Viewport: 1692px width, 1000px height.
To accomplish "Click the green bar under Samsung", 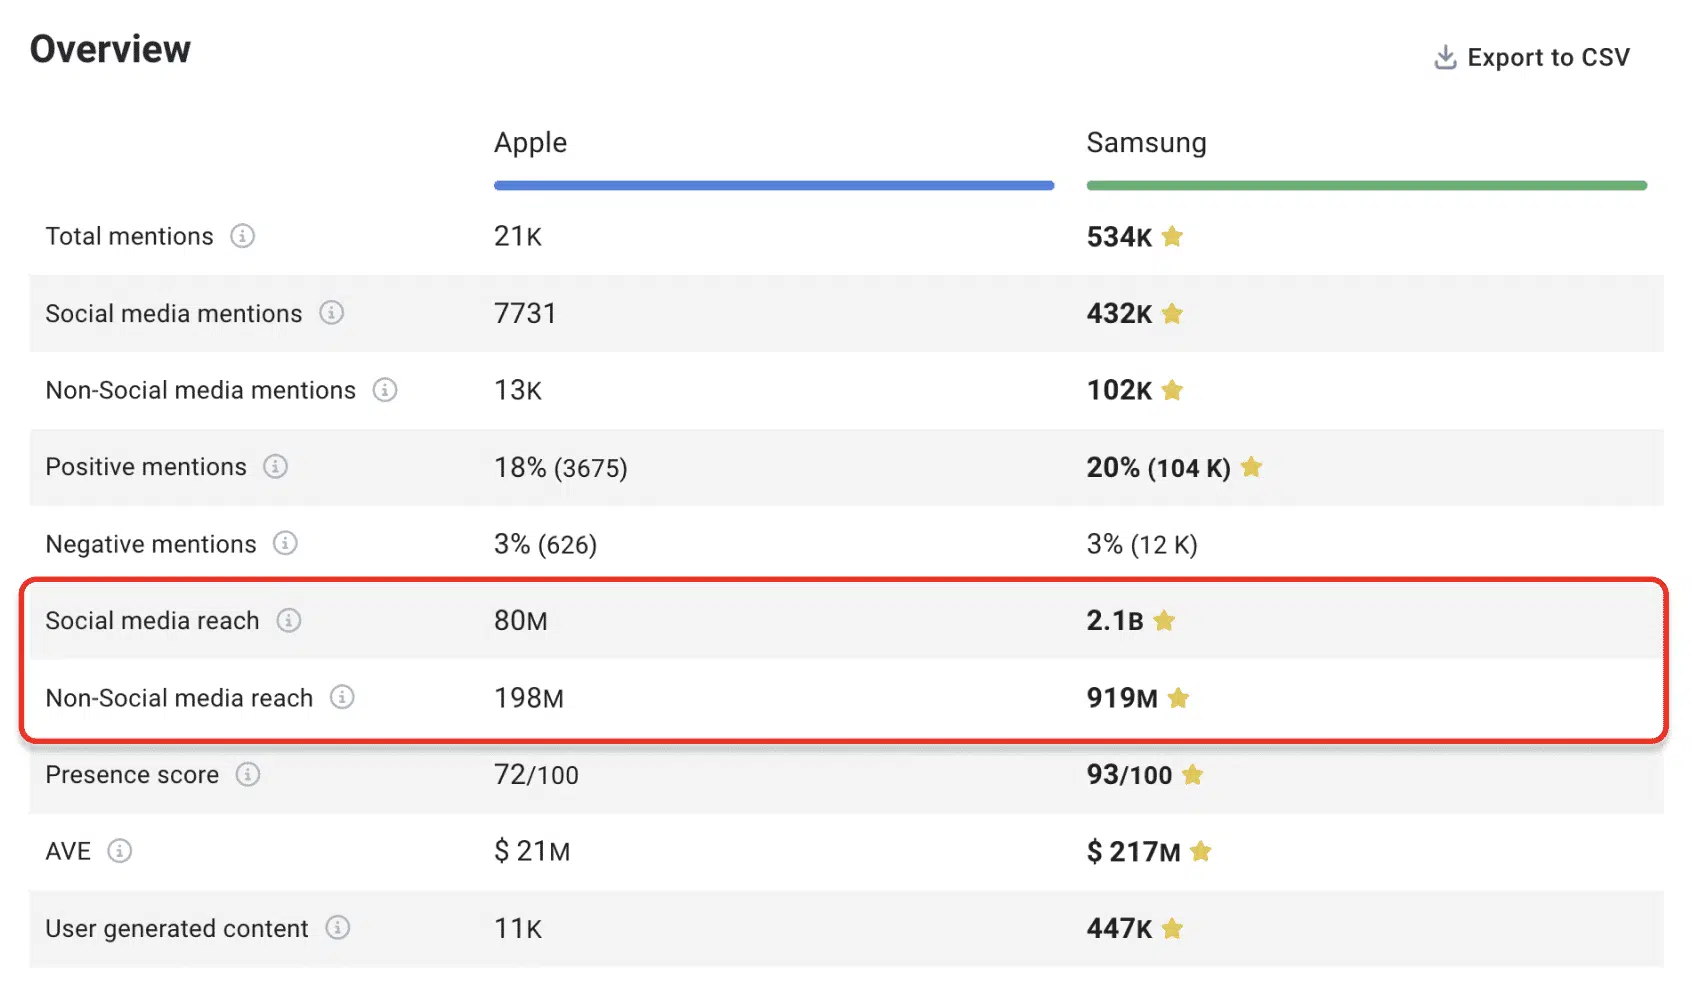I will (x=1367, y=185).
